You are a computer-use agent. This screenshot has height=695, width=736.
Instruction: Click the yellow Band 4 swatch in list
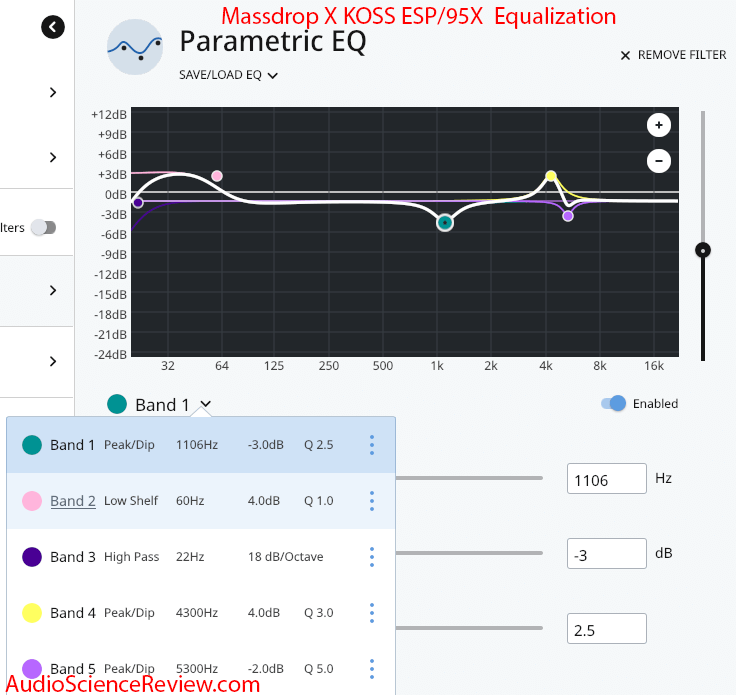[32, 613]
